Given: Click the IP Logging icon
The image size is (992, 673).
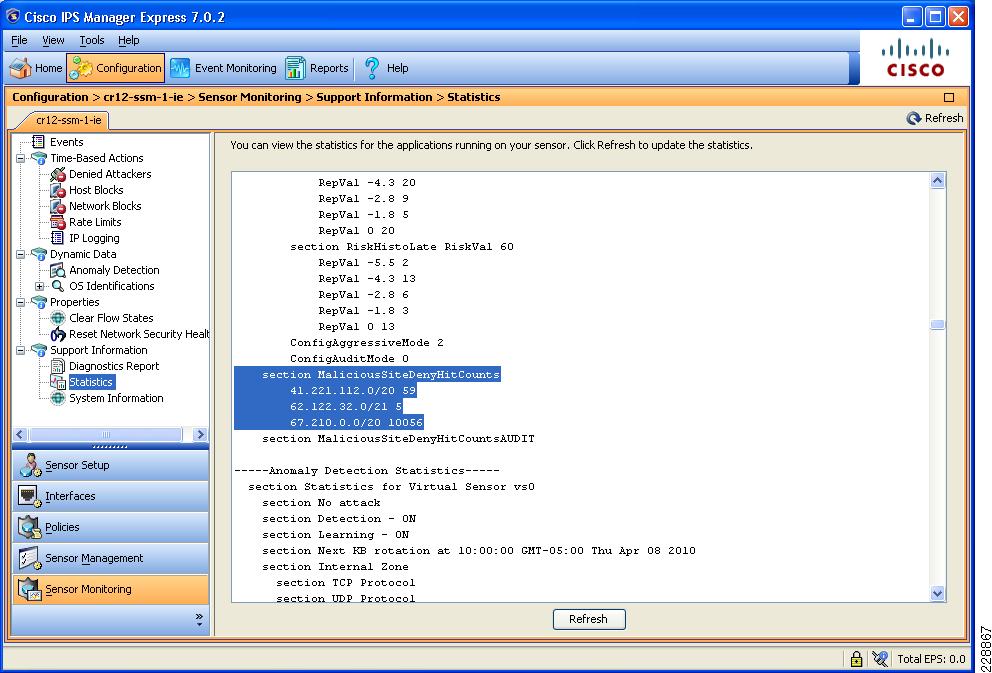Looking at the screenshot, I should pos(58,238).
